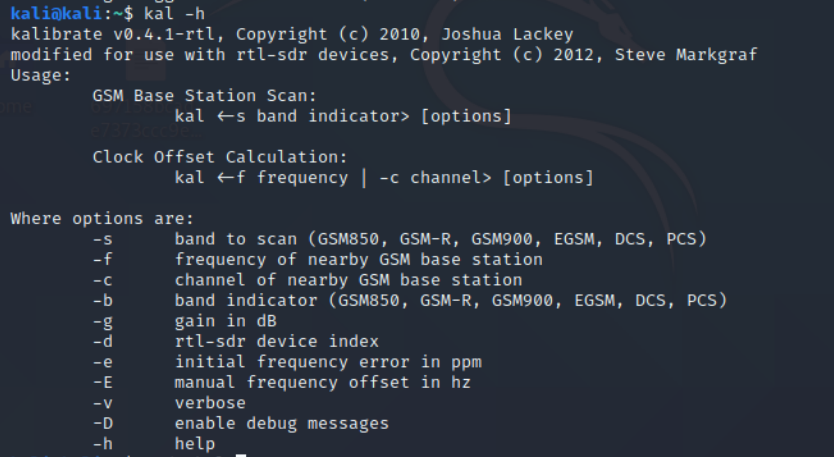The image size is (834, 457).
Task: Click 'Clock Offset Calculation:' heading
Action: coord(220,157)
